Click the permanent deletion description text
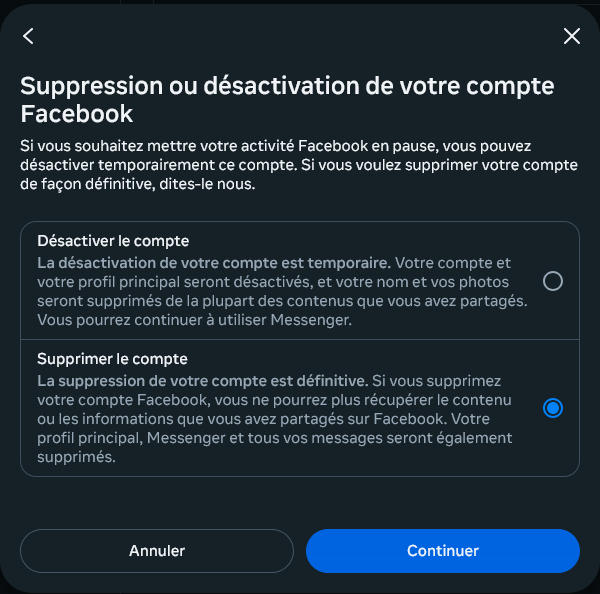This screenshot has height=594, width=600. (x=275, y=419)
